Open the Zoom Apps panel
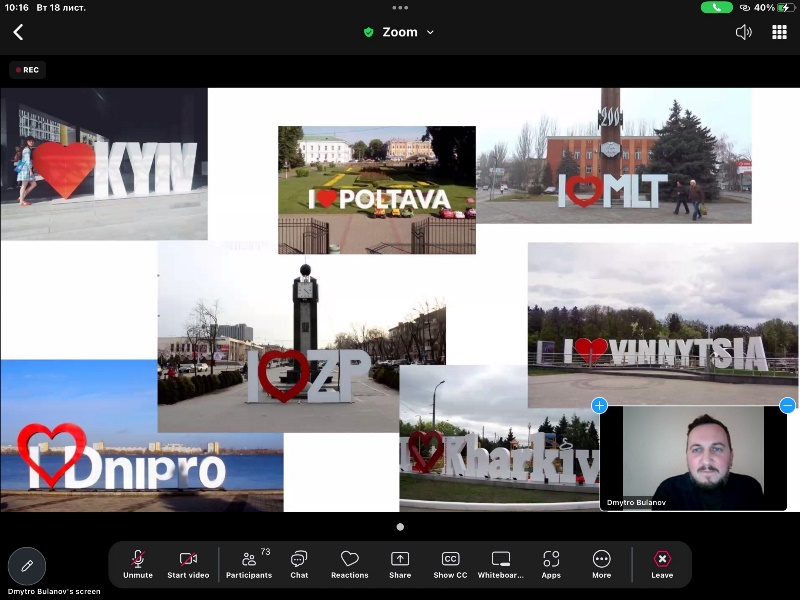This screenshot has width=800, height=600. (x=551, y=563)
